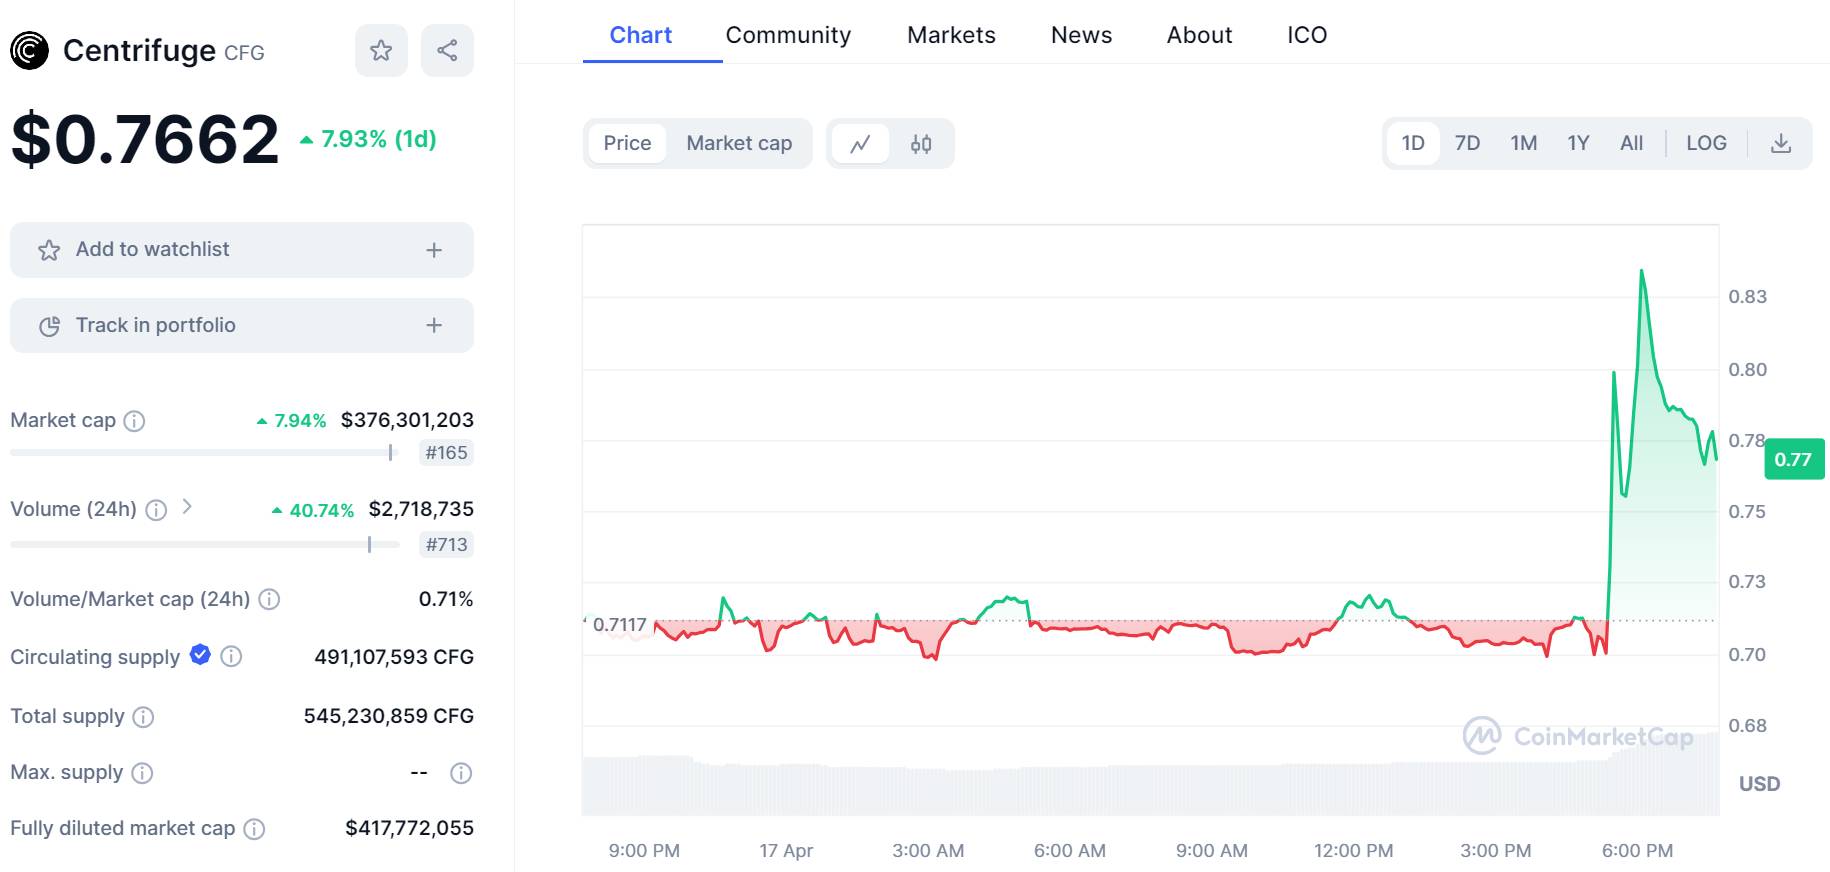Image resolution: width=1830 pixels, height=872 pixels.
Task: Click the Track in portfolio button
Action: [x=242, y=325]
